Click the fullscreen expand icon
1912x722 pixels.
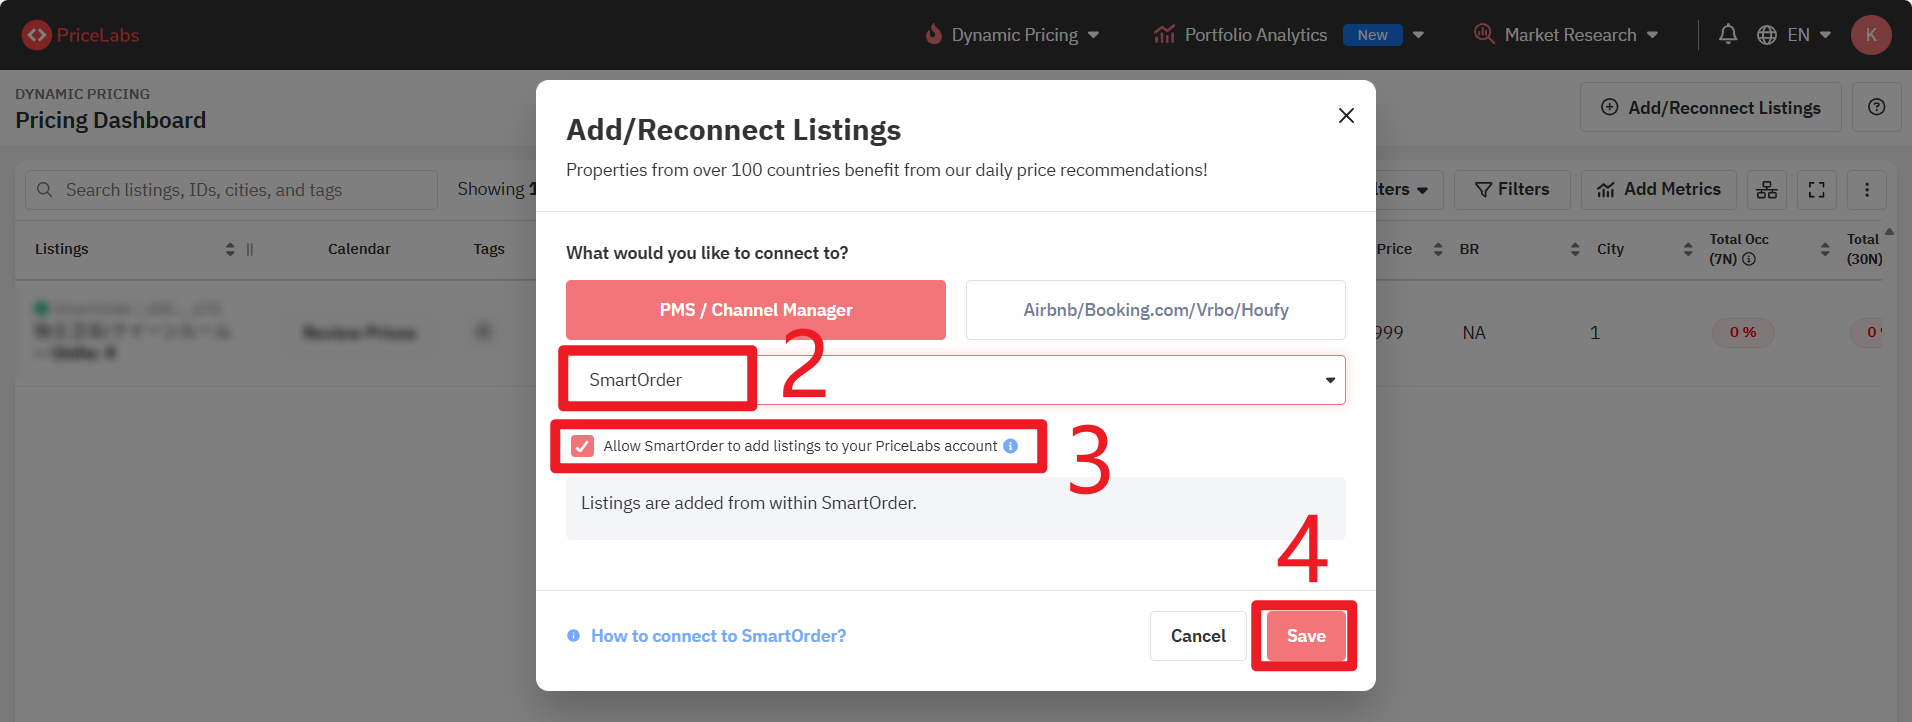(x=1816, y=190)
